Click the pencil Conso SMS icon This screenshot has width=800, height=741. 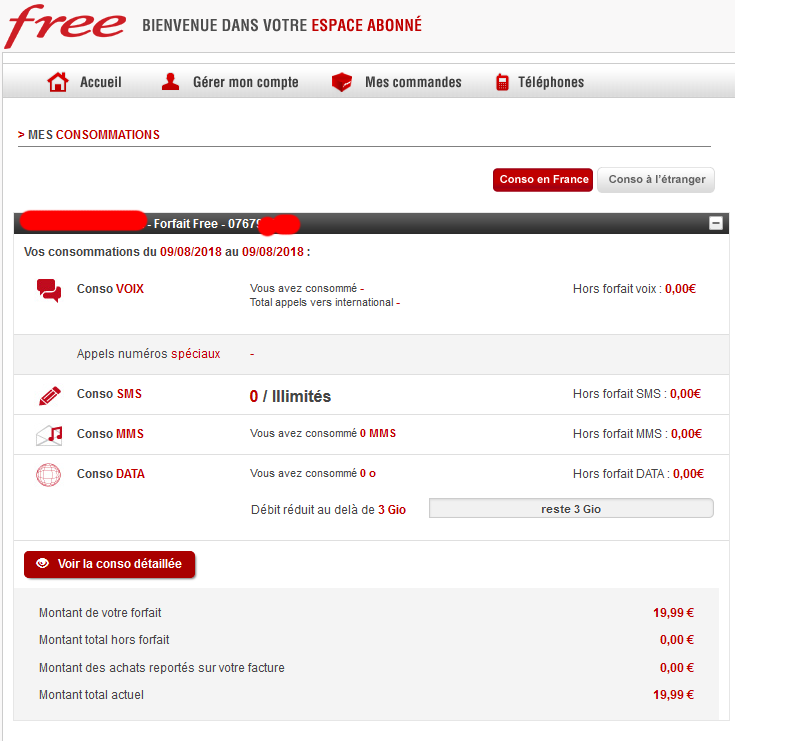pos(49,395)
